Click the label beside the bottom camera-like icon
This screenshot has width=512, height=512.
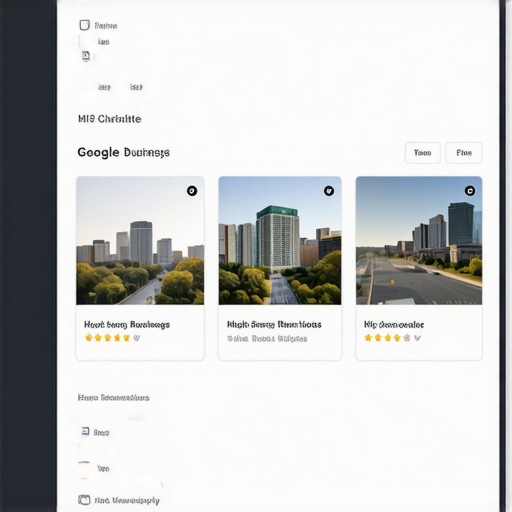click(x=127, y=500)
